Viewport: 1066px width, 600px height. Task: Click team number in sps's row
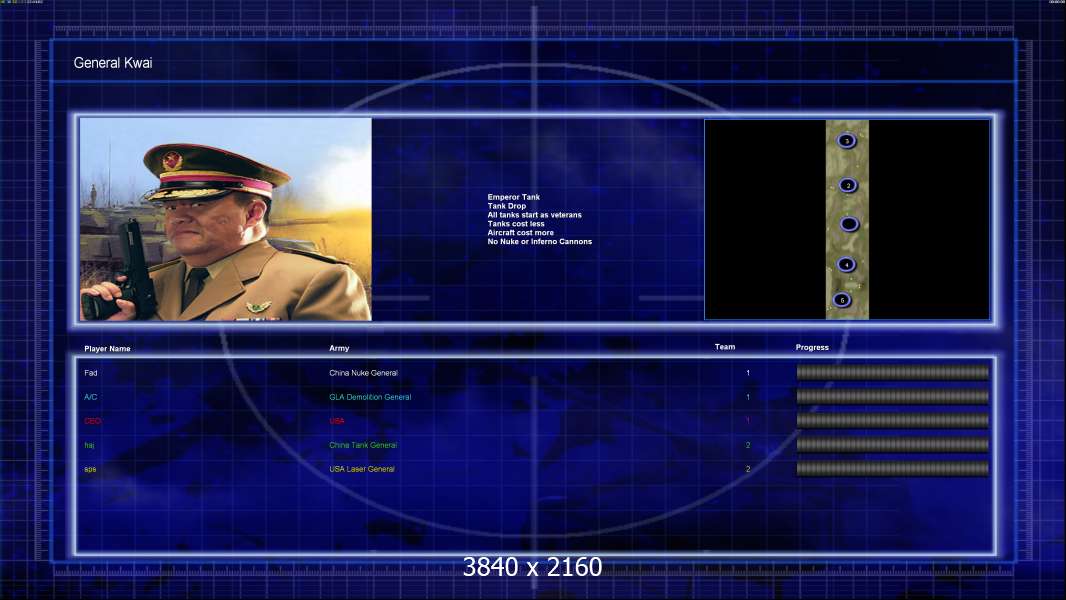(748, 469)
